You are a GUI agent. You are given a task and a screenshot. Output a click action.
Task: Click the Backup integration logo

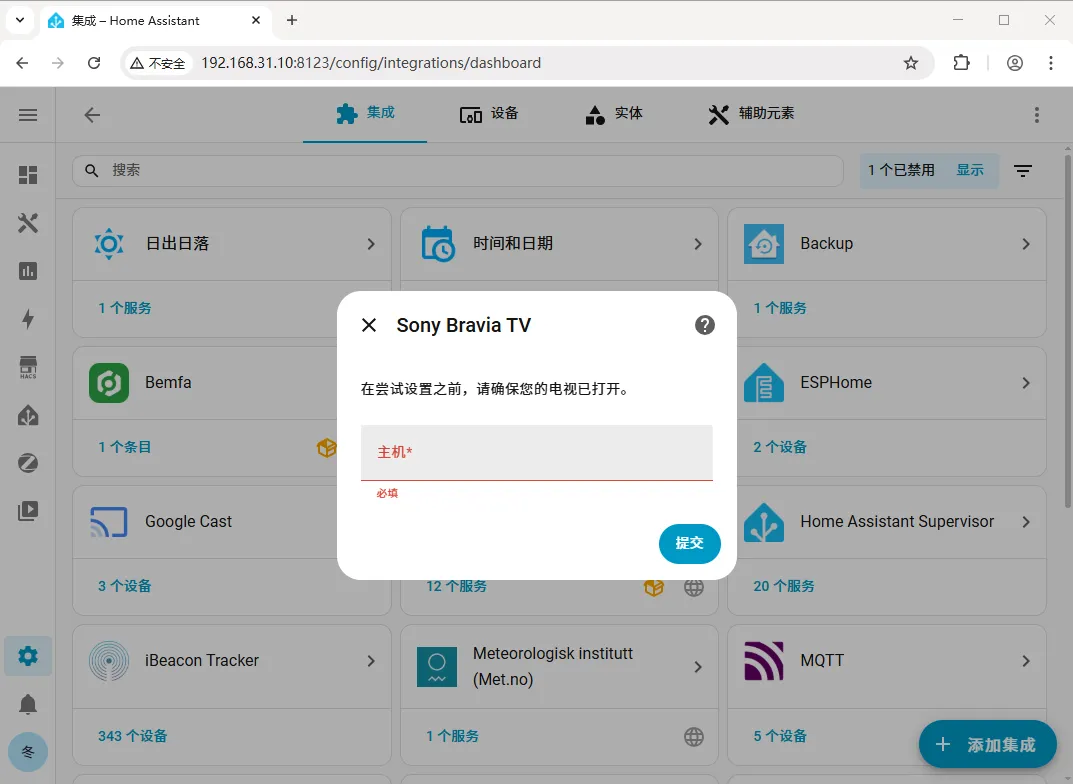pyautogui.click(x=764, y=244)
